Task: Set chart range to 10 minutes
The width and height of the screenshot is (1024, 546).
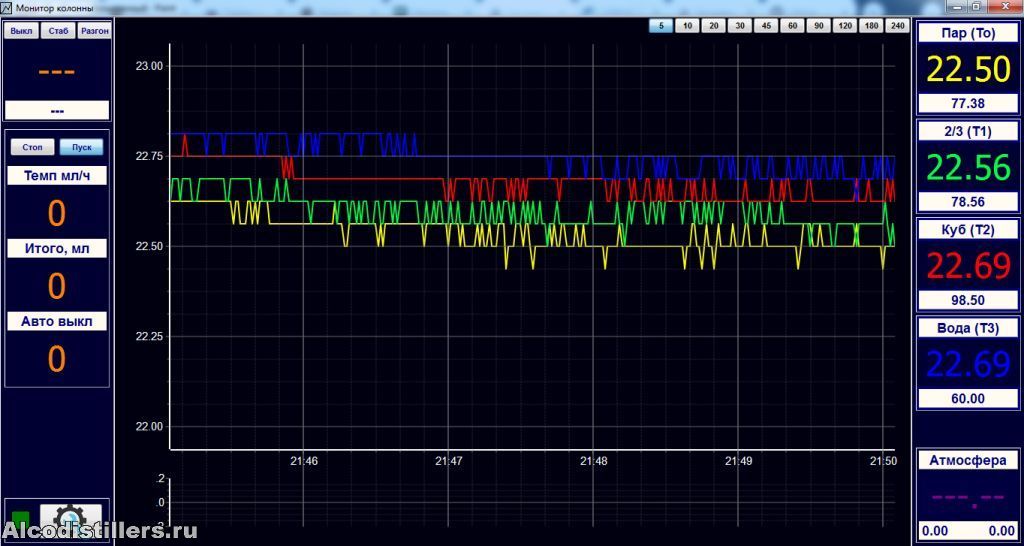Action: point(687,26)
